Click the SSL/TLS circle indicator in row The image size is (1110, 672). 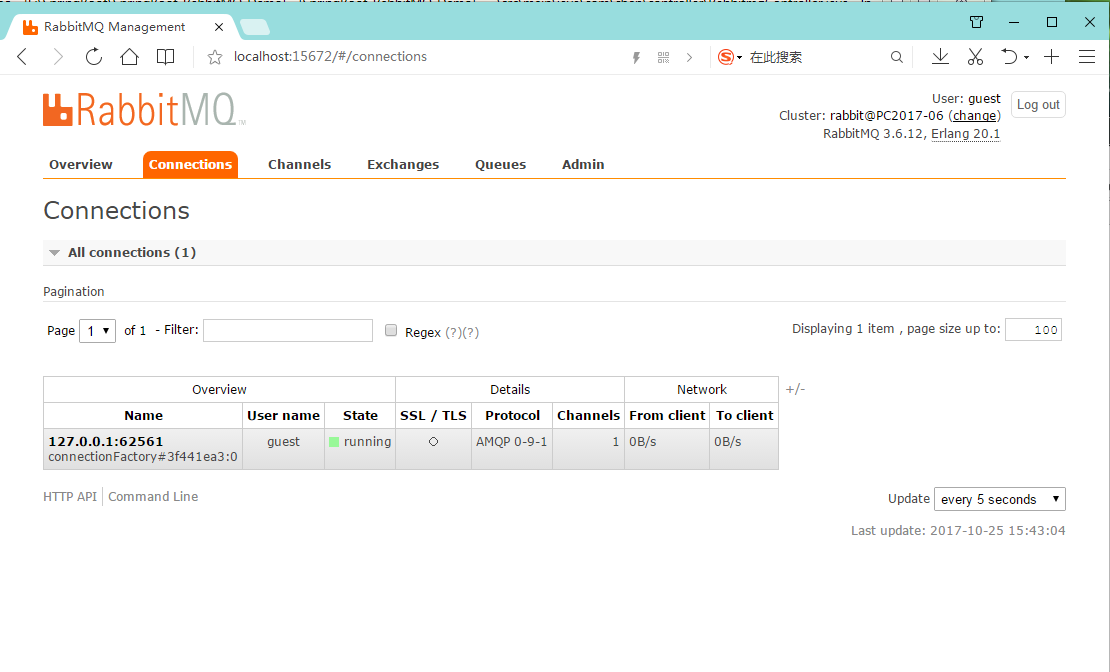point(433,441)
